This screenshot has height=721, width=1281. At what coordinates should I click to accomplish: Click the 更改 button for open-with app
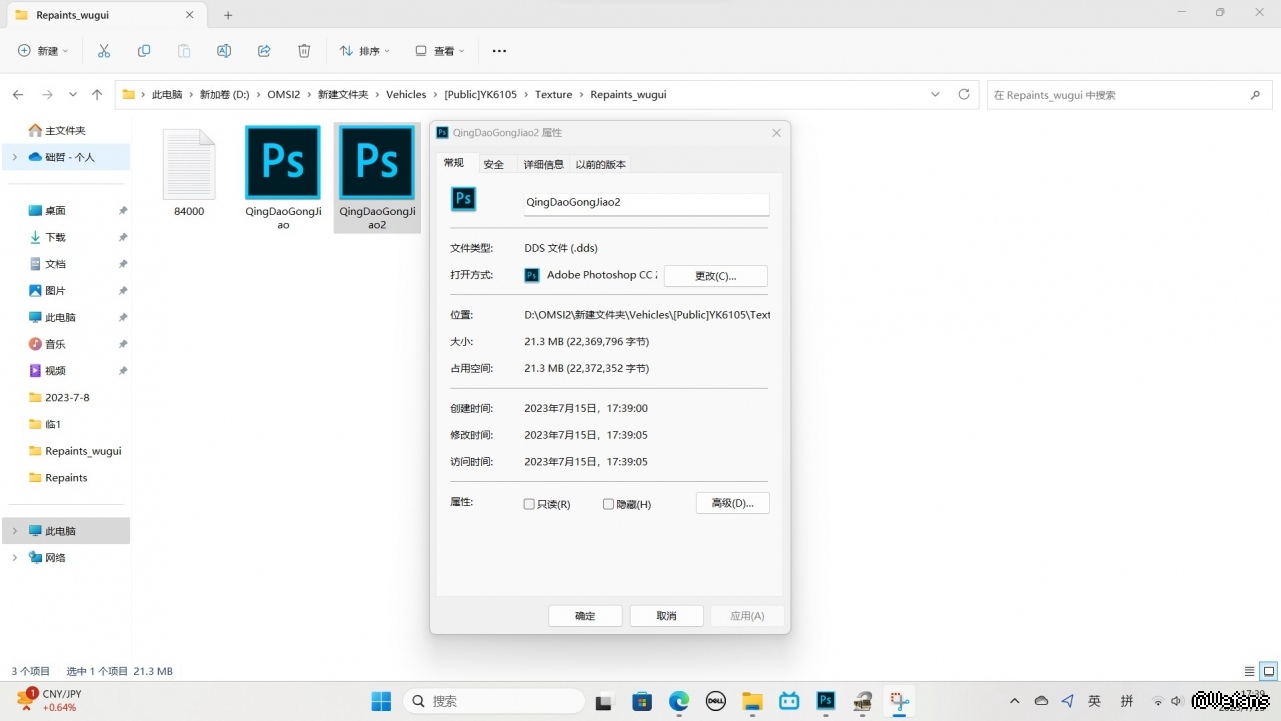pos(715,276)
